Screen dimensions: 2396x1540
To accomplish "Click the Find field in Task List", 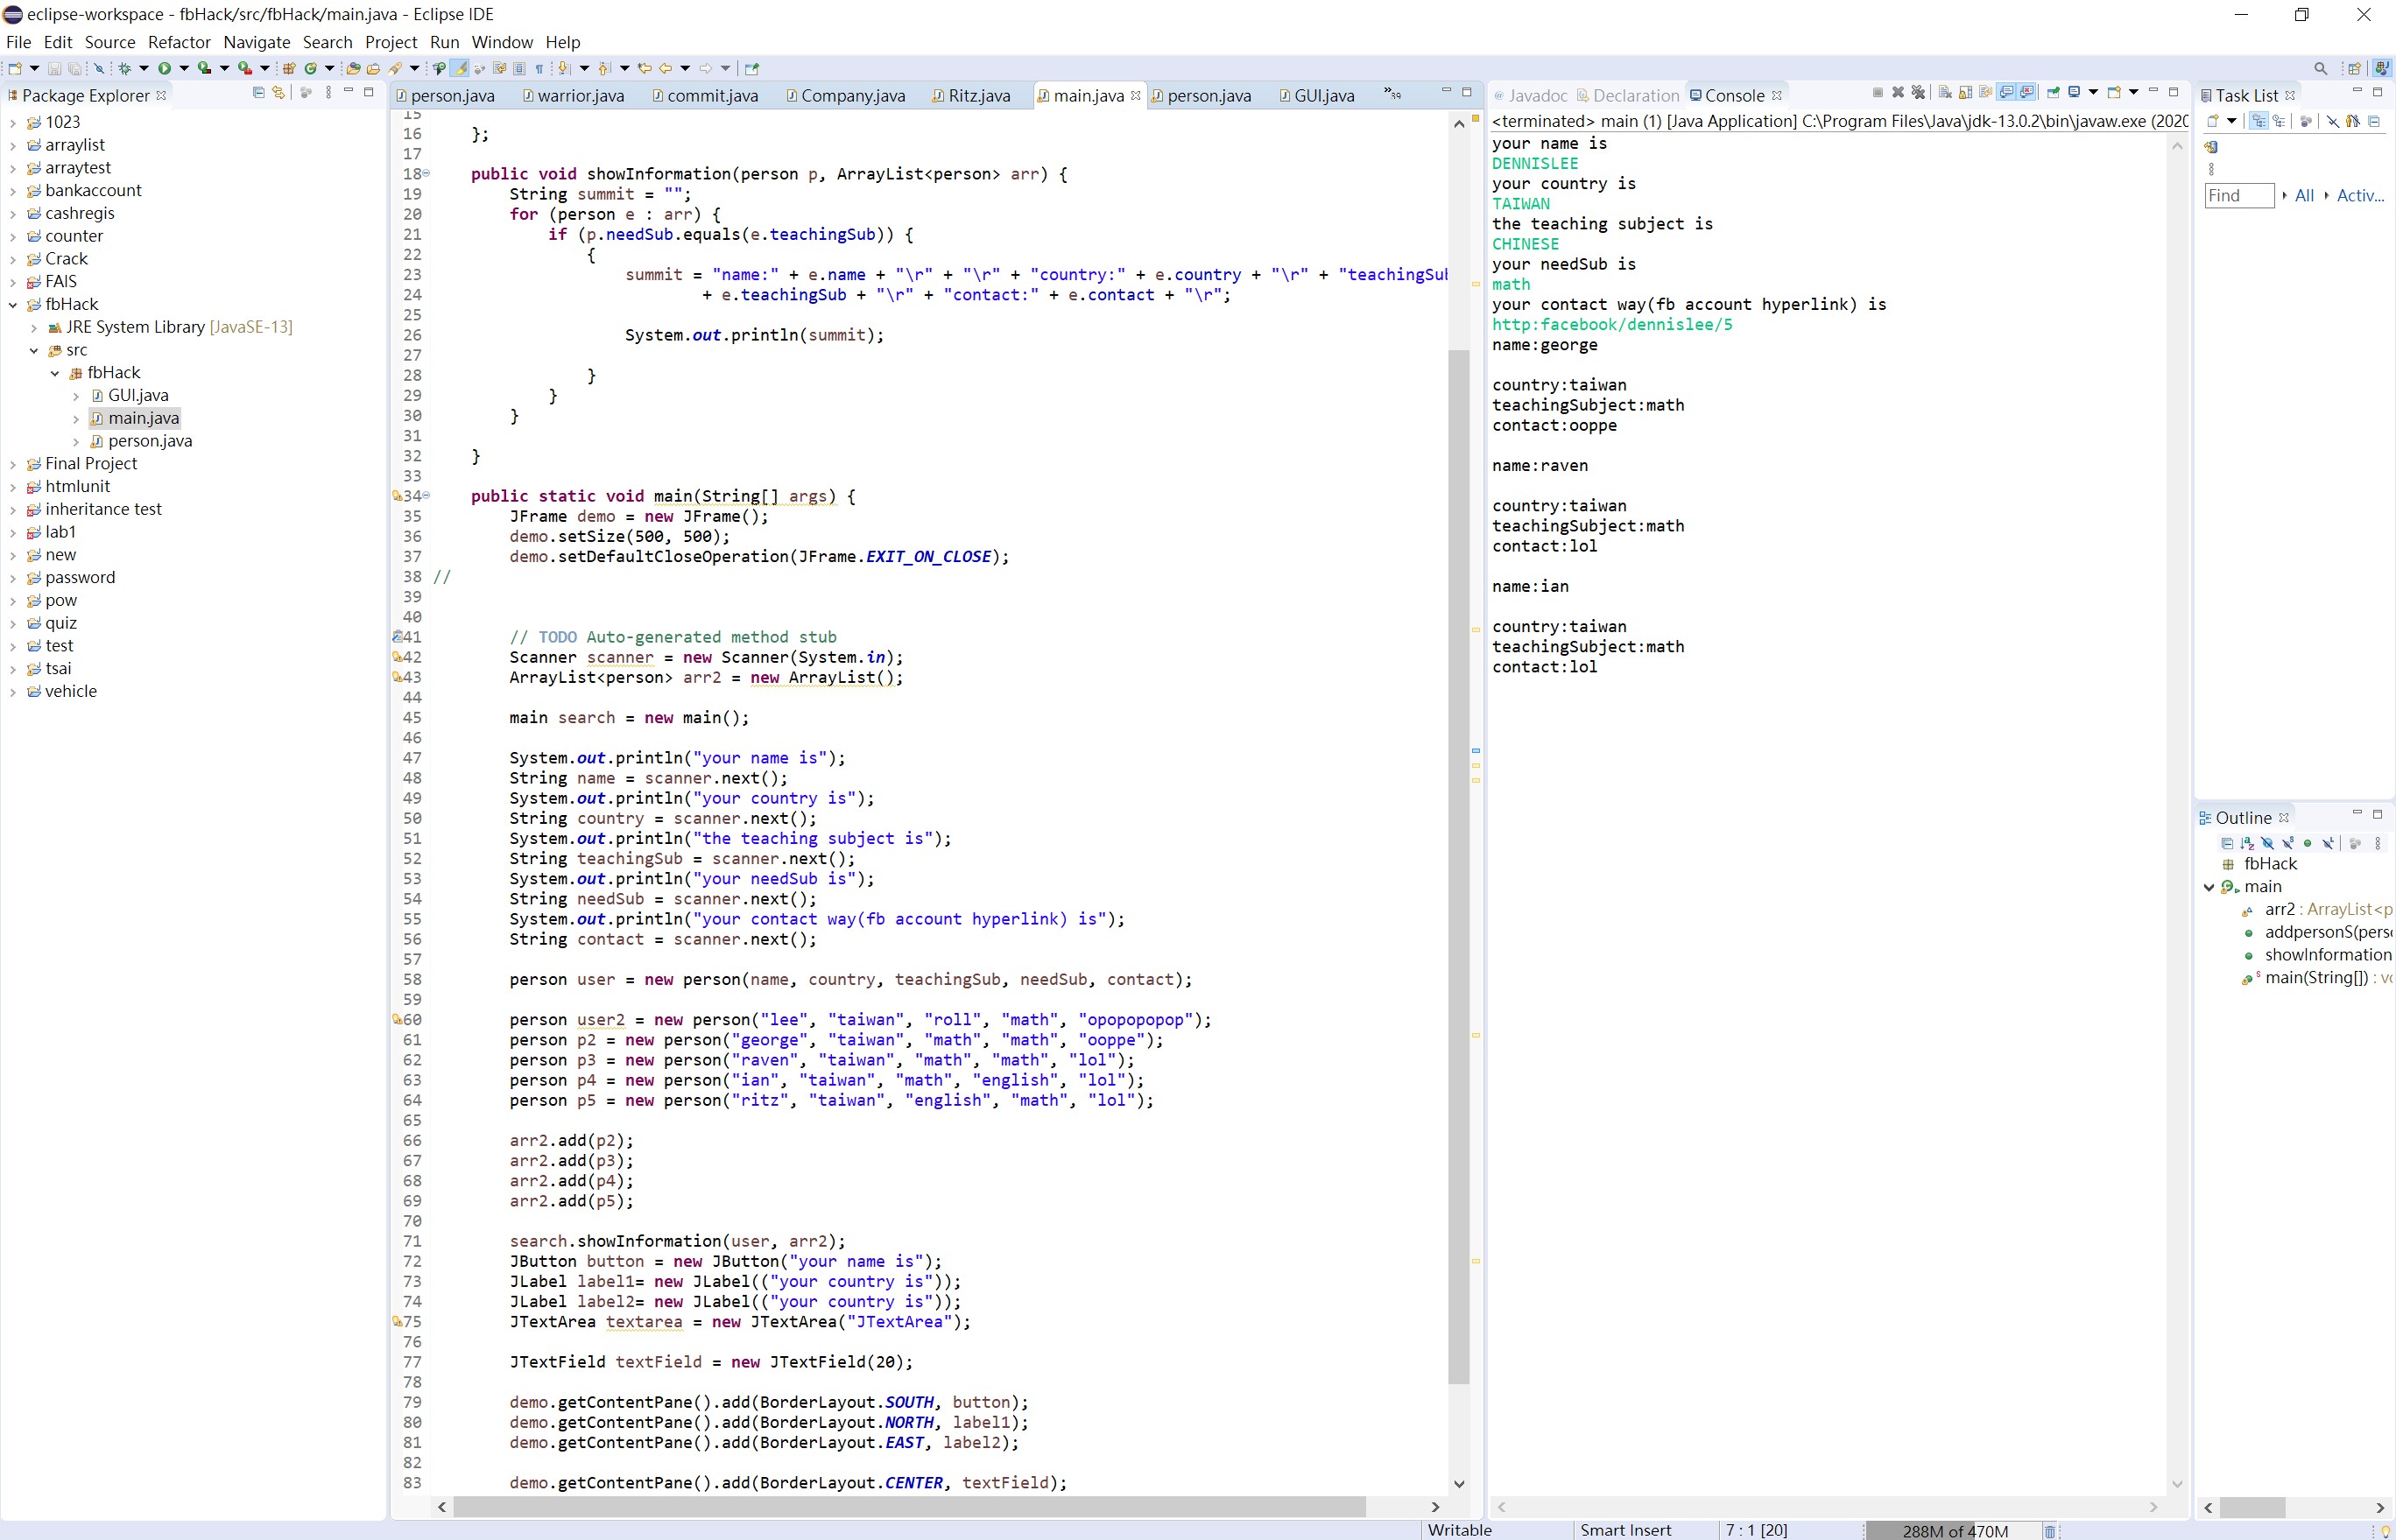I will tap(2238, 196).
